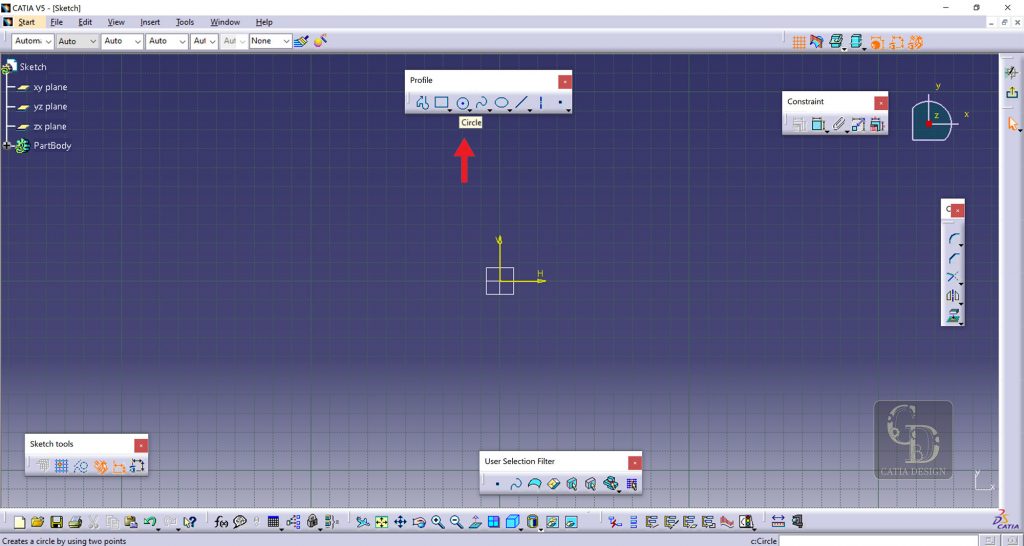
Task: Click the Fit All In view icon
Action: click(381, 522)
